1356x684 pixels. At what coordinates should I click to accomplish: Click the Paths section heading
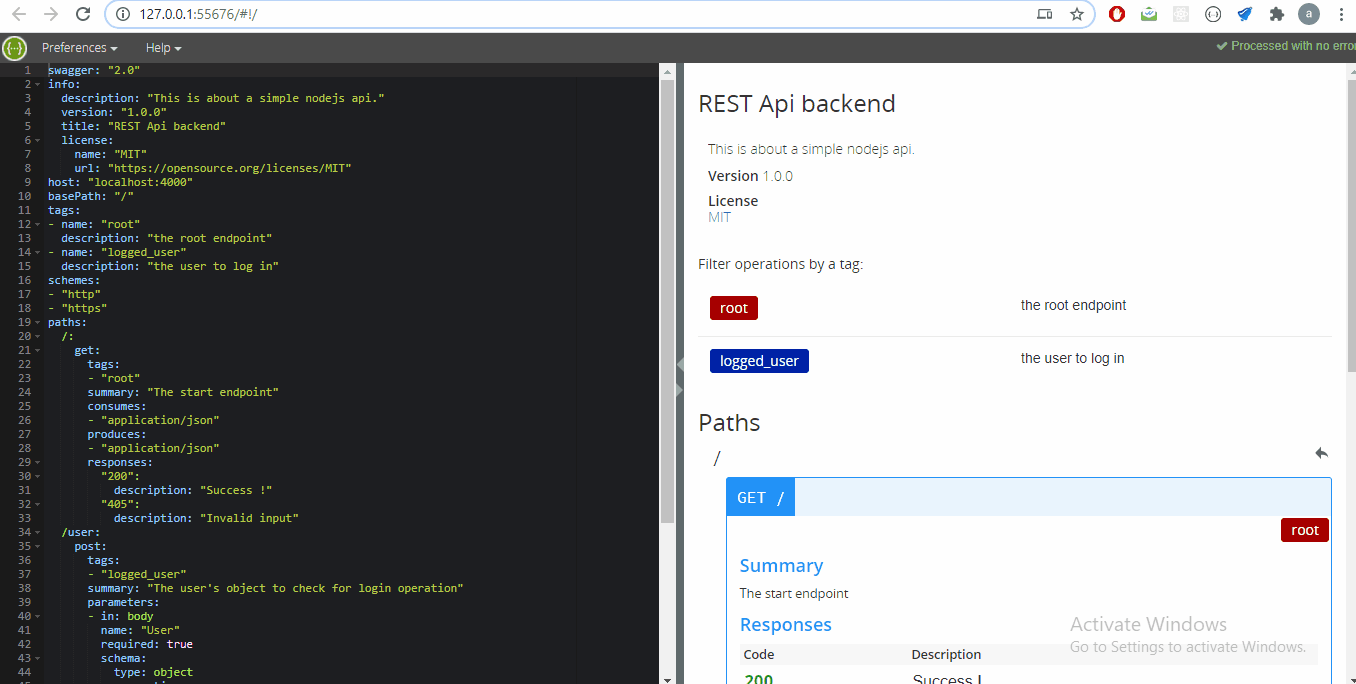[729, 423]
